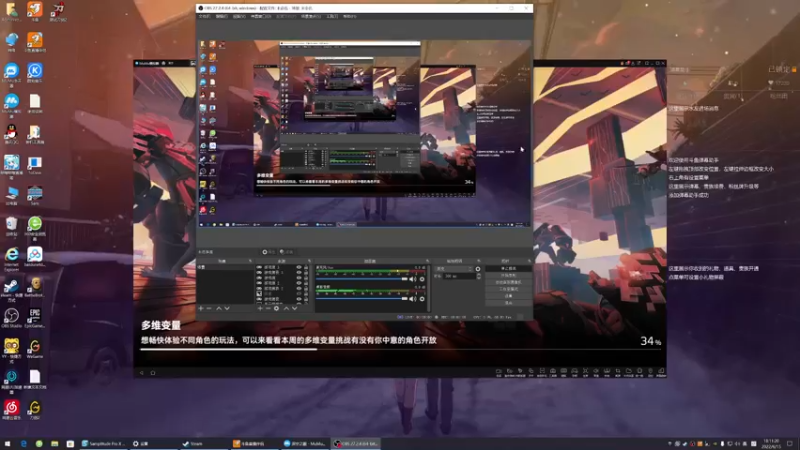Screen dimensions: 800x450
Task: Toggle visibility eye of fourth source row
Action: [x=299, y=283]
